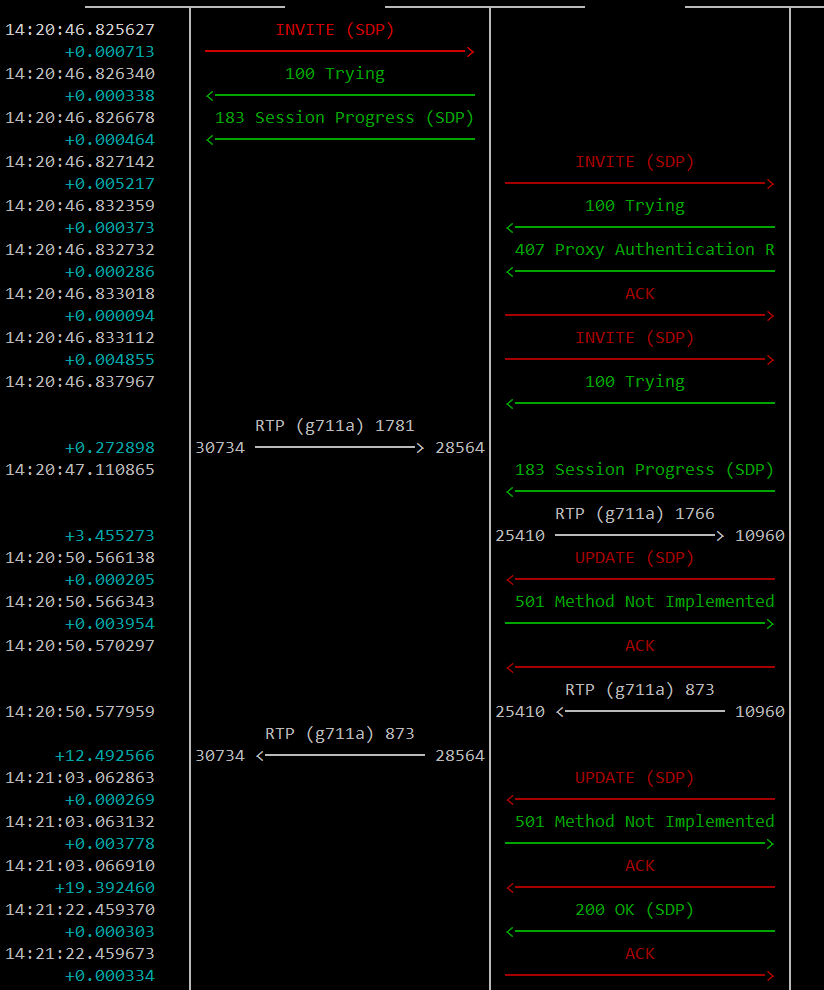Select RTP (g711a) 873 between 30734 and 28564
Image resolution: width=824 pixels, height=990 pixels.
tap(340, 734)
